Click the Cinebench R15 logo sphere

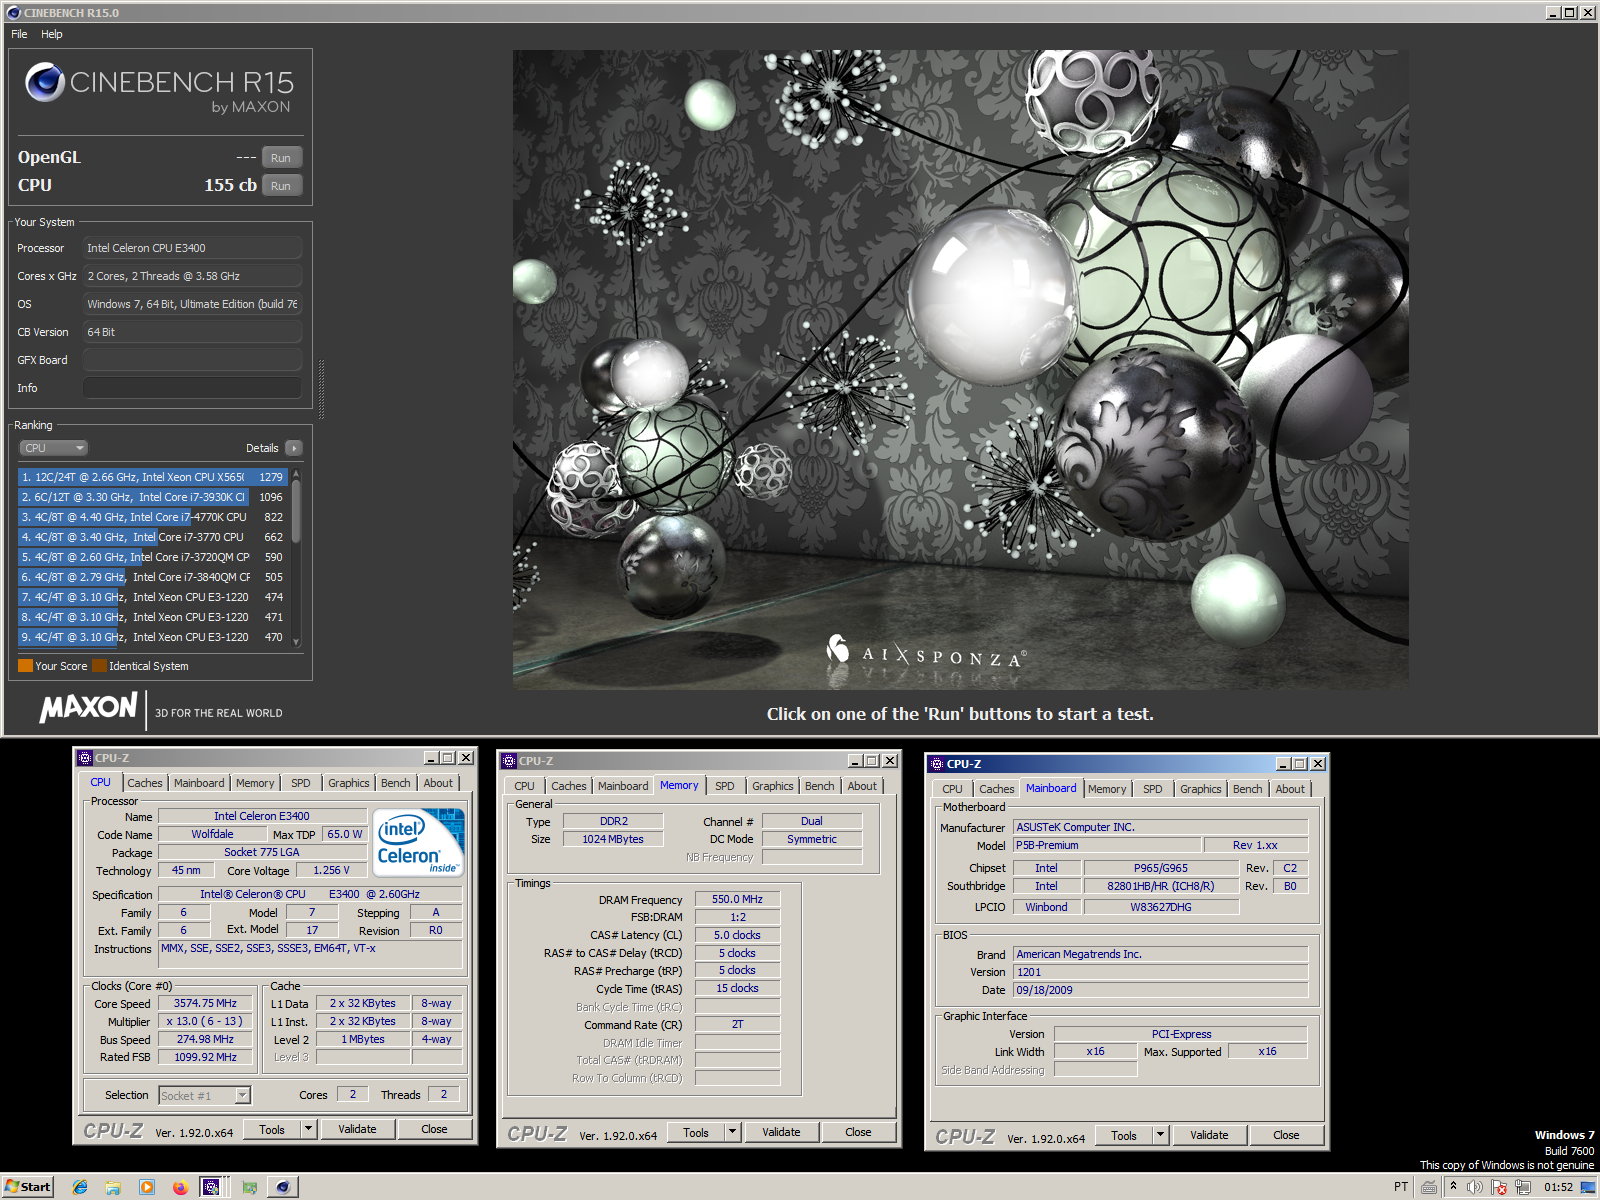(45, 82)
